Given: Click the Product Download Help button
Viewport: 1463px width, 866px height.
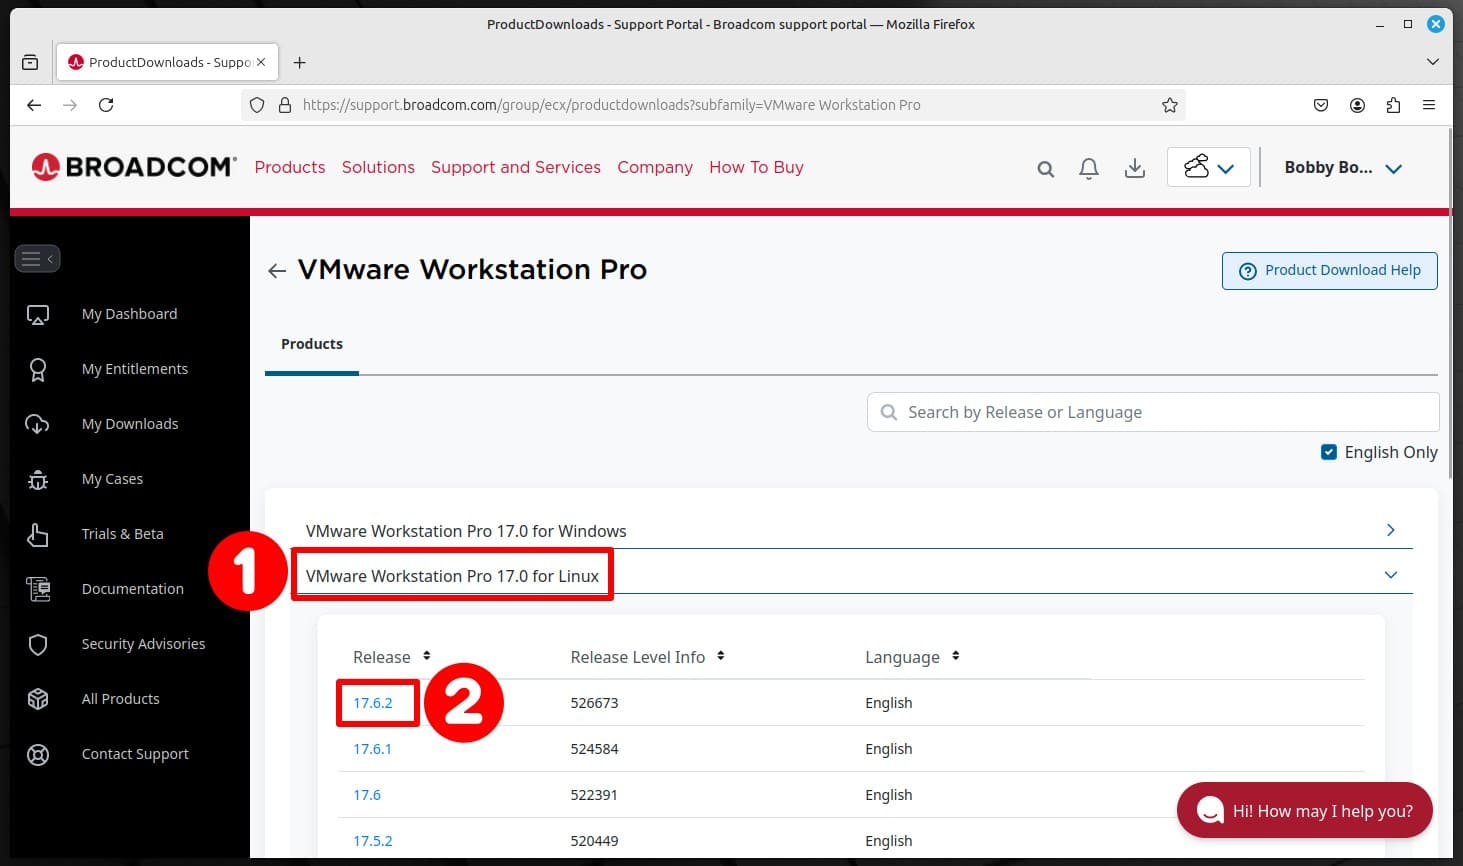Looking at the screenshot, I should click(1329, 270).
